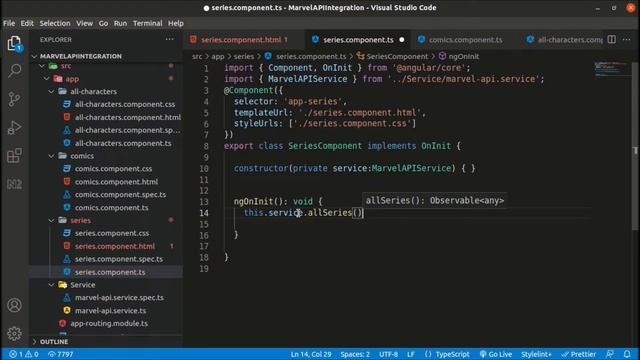Screen dimensions: 640x360
Task: Open the File menu
Action: (x=9, y=23)
